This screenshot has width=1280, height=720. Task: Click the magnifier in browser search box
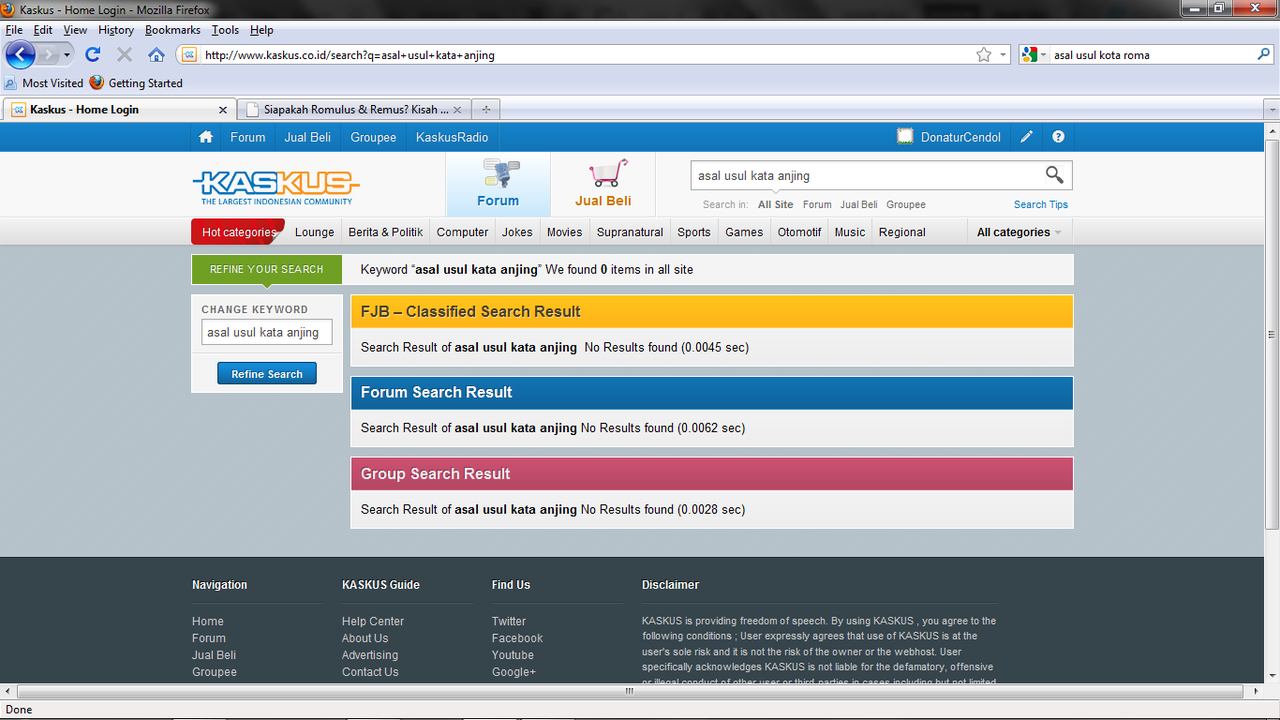[x=1264, y=55]
